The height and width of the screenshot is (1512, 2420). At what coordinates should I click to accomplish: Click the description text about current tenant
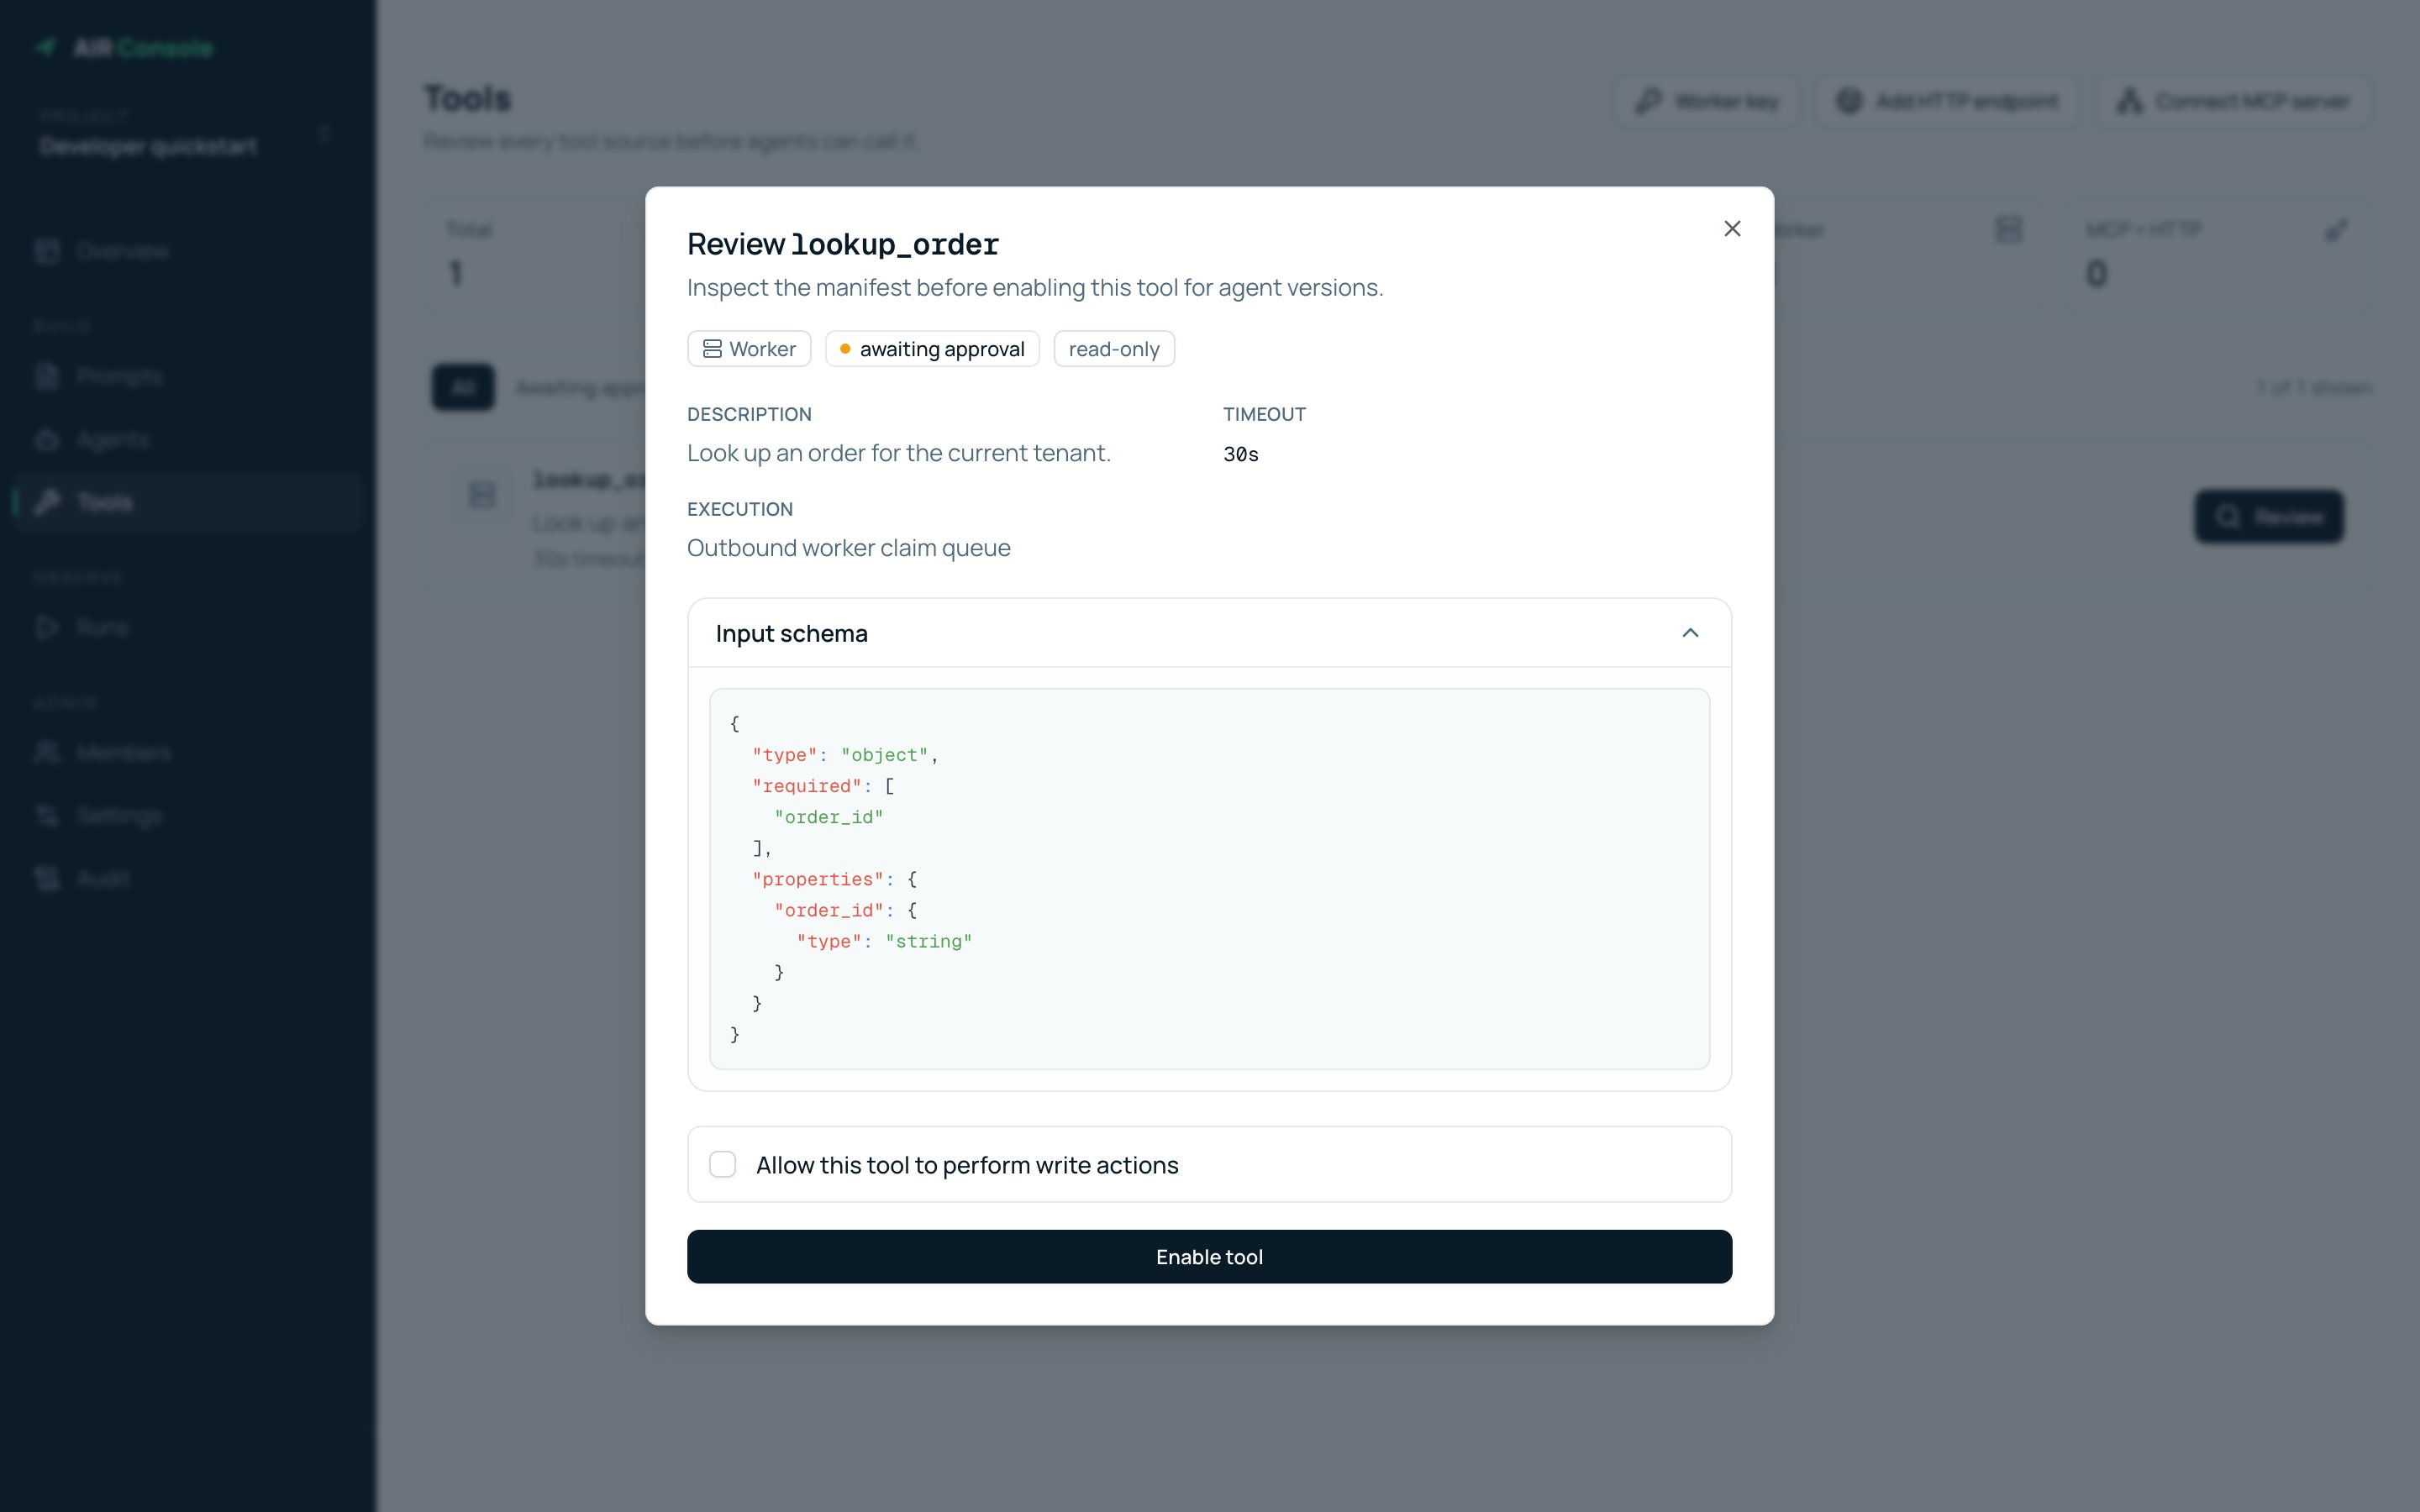pos(898,453)
